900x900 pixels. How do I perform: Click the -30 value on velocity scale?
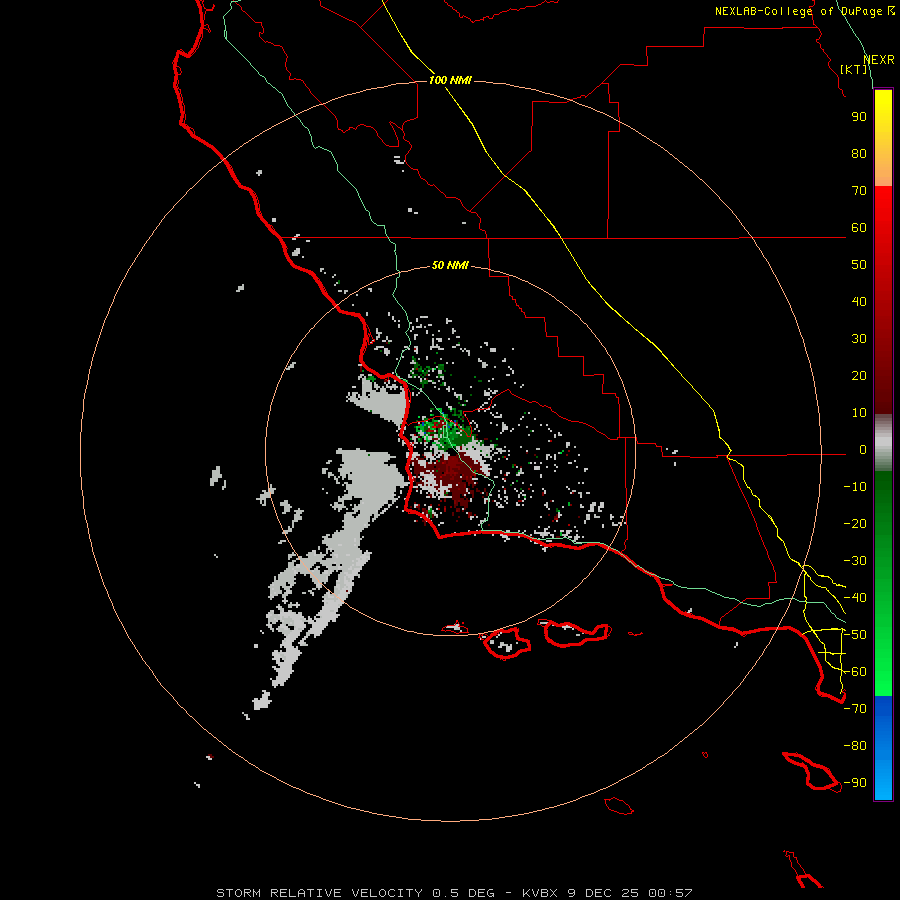855,561
